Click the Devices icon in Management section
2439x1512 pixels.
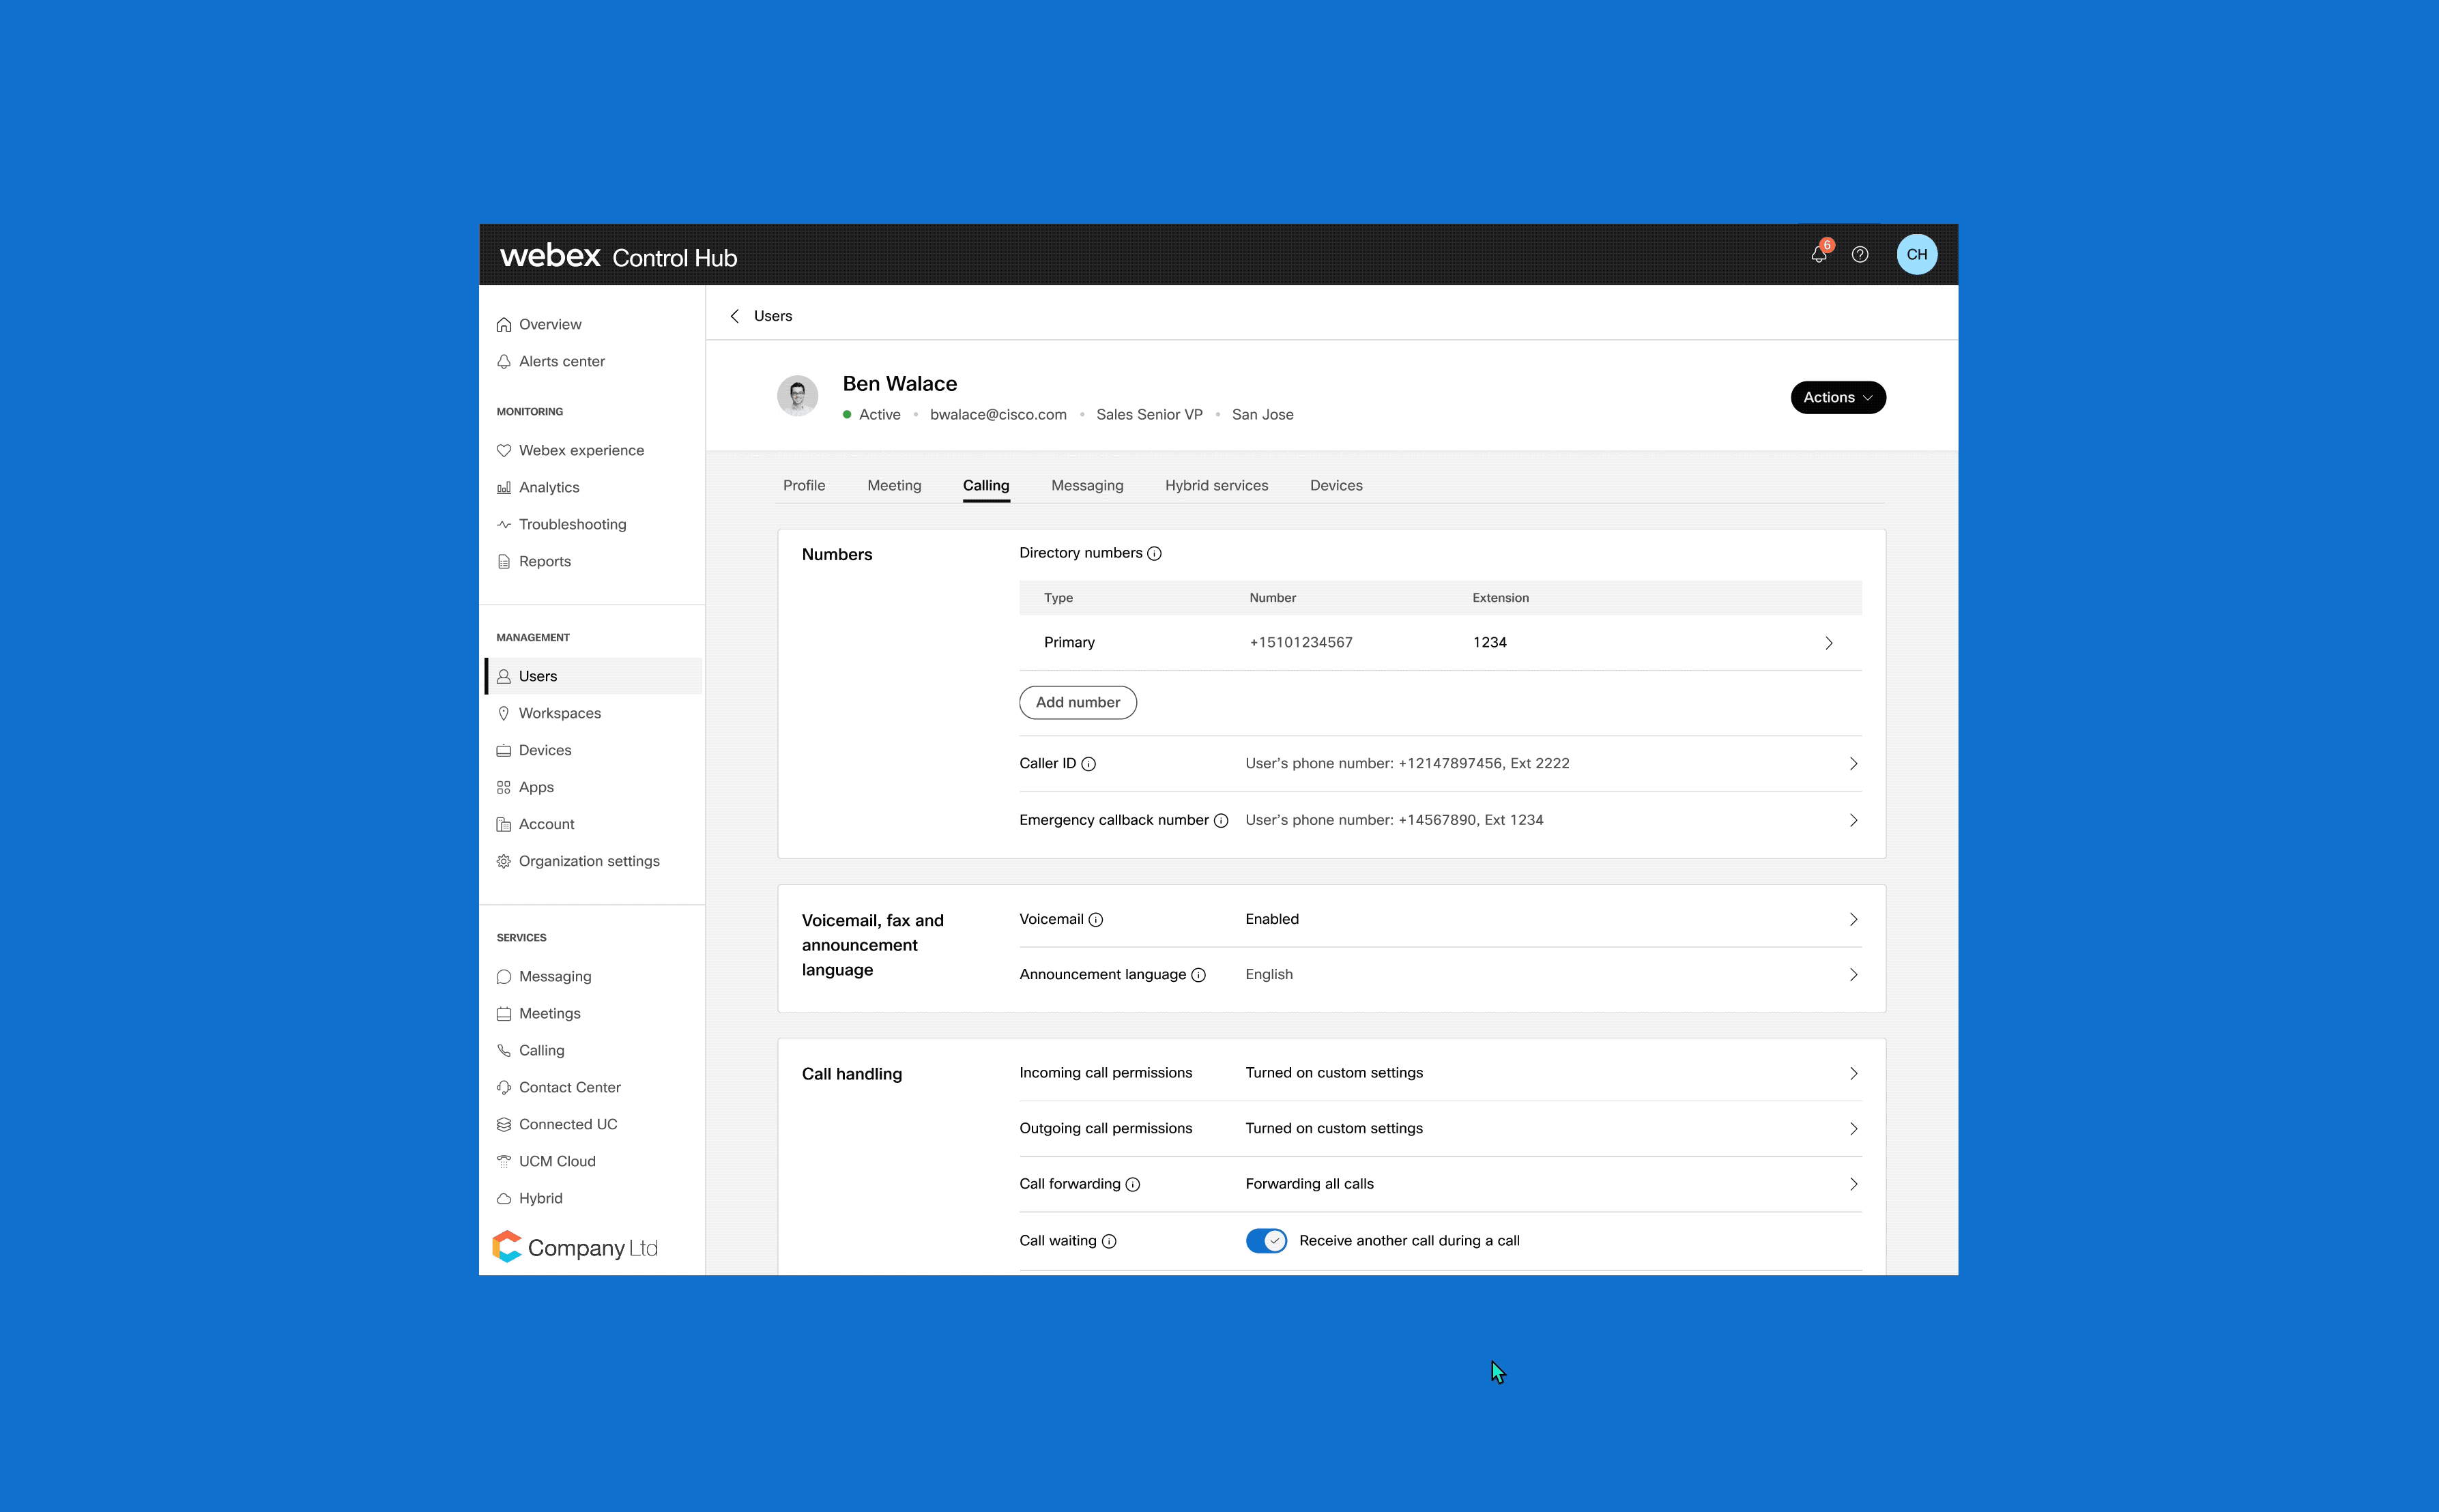(x=504, y=750)
